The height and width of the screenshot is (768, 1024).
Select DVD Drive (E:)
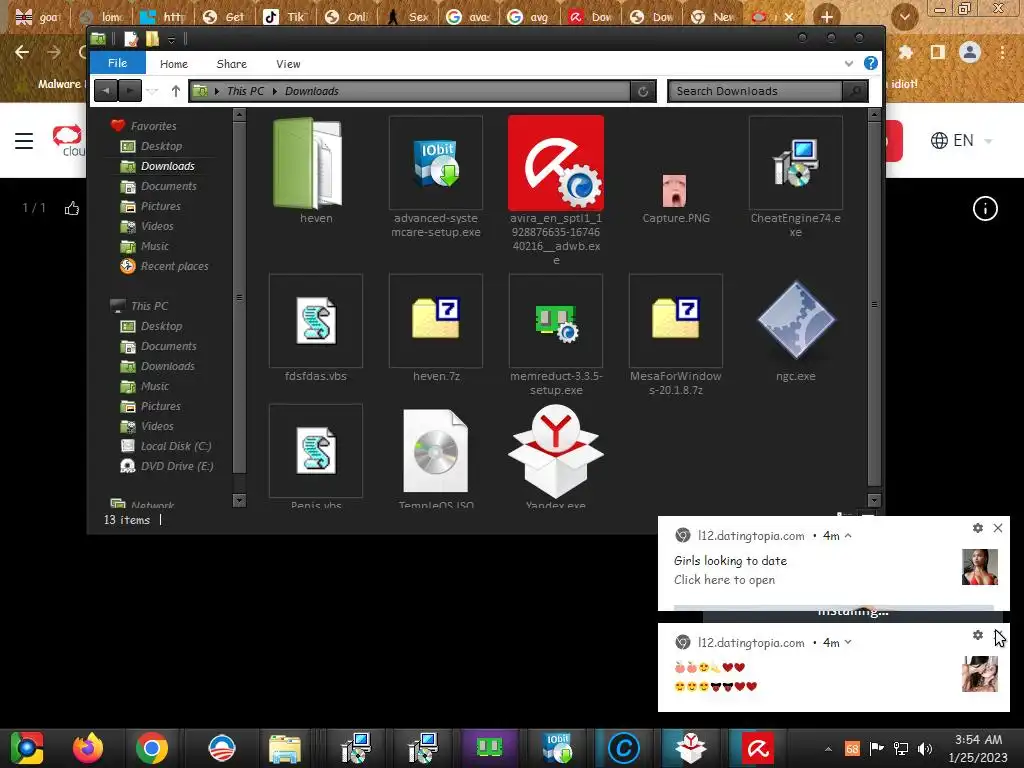[x=177, y=466]
